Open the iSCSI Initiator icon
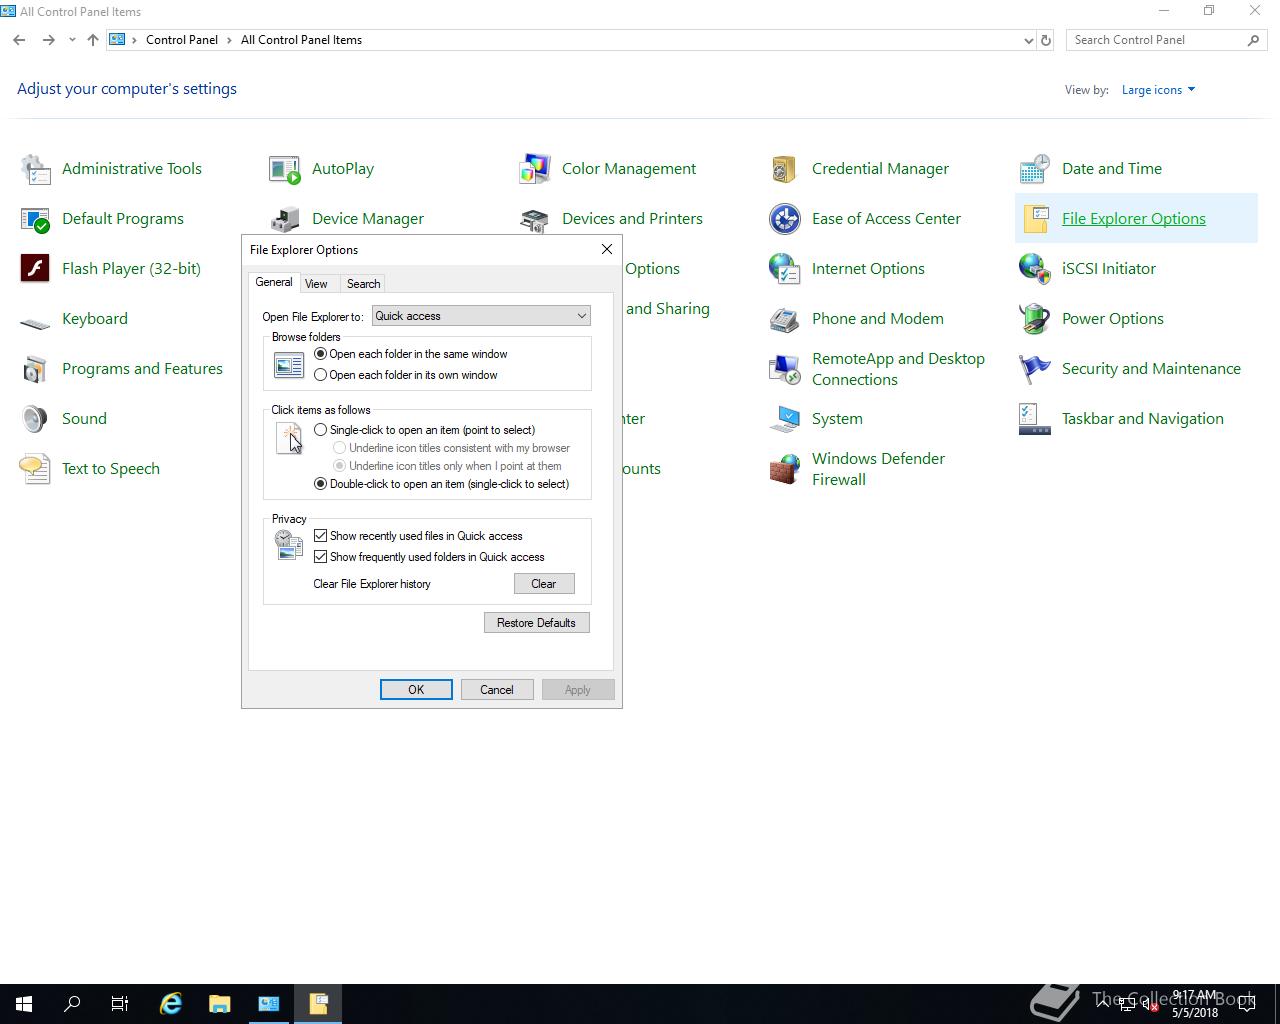Viewport: 1280px width, 1024px height. [x=1035, y=269]
